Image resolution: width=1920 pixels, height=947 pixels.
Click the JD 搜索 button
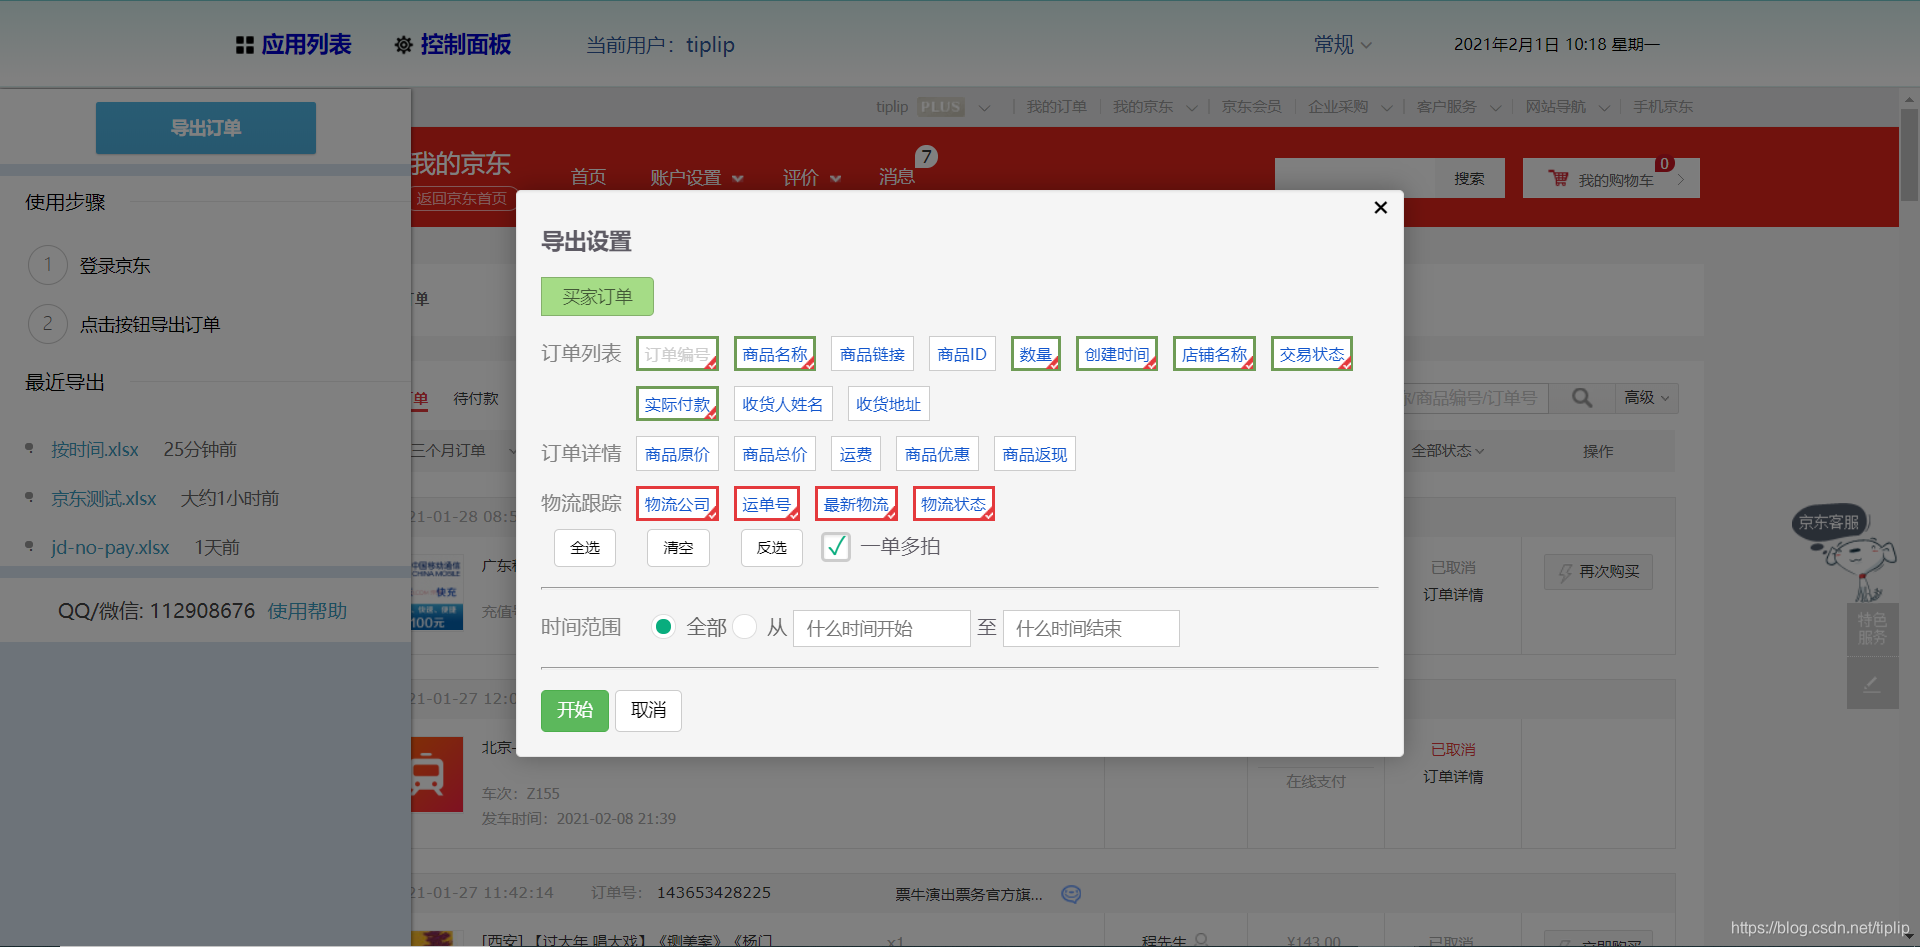(1469, 178)
